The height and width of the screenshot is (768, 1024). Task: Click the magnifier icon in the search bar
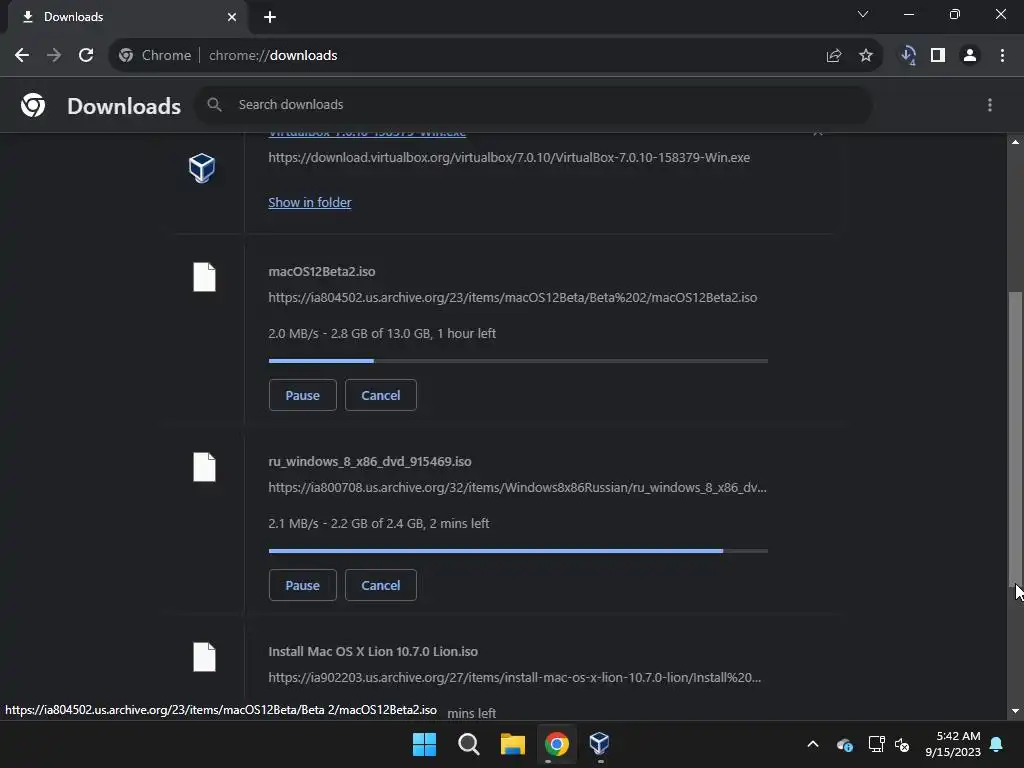[214, 104]
